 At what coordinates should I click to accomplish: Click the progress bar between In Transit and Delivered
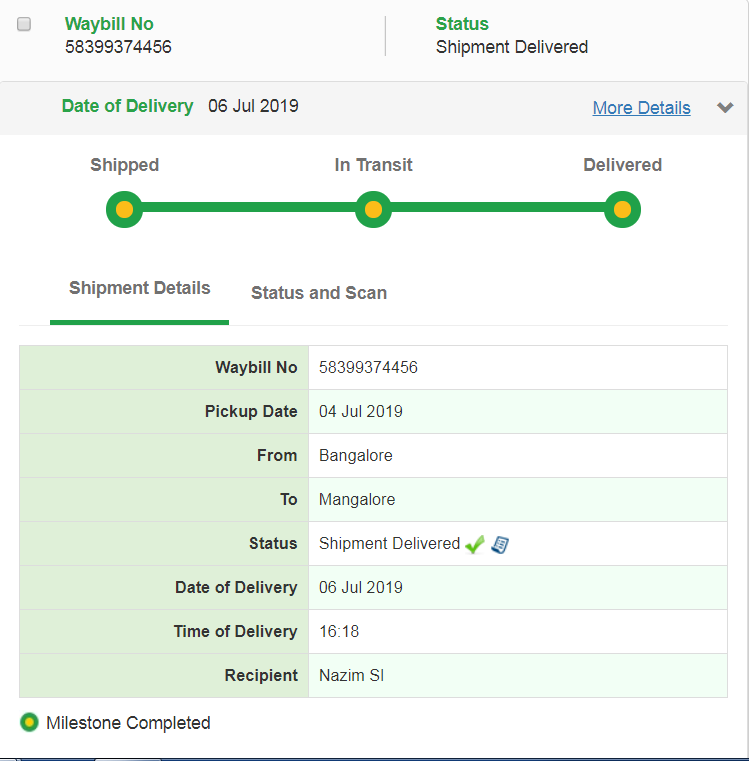[x=497, y=210]
